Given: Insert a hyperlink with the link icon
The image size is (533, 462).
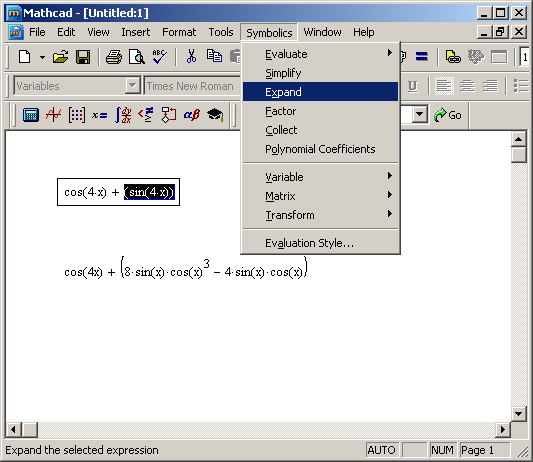Looking at the screenshot, I should click(453, 57).
